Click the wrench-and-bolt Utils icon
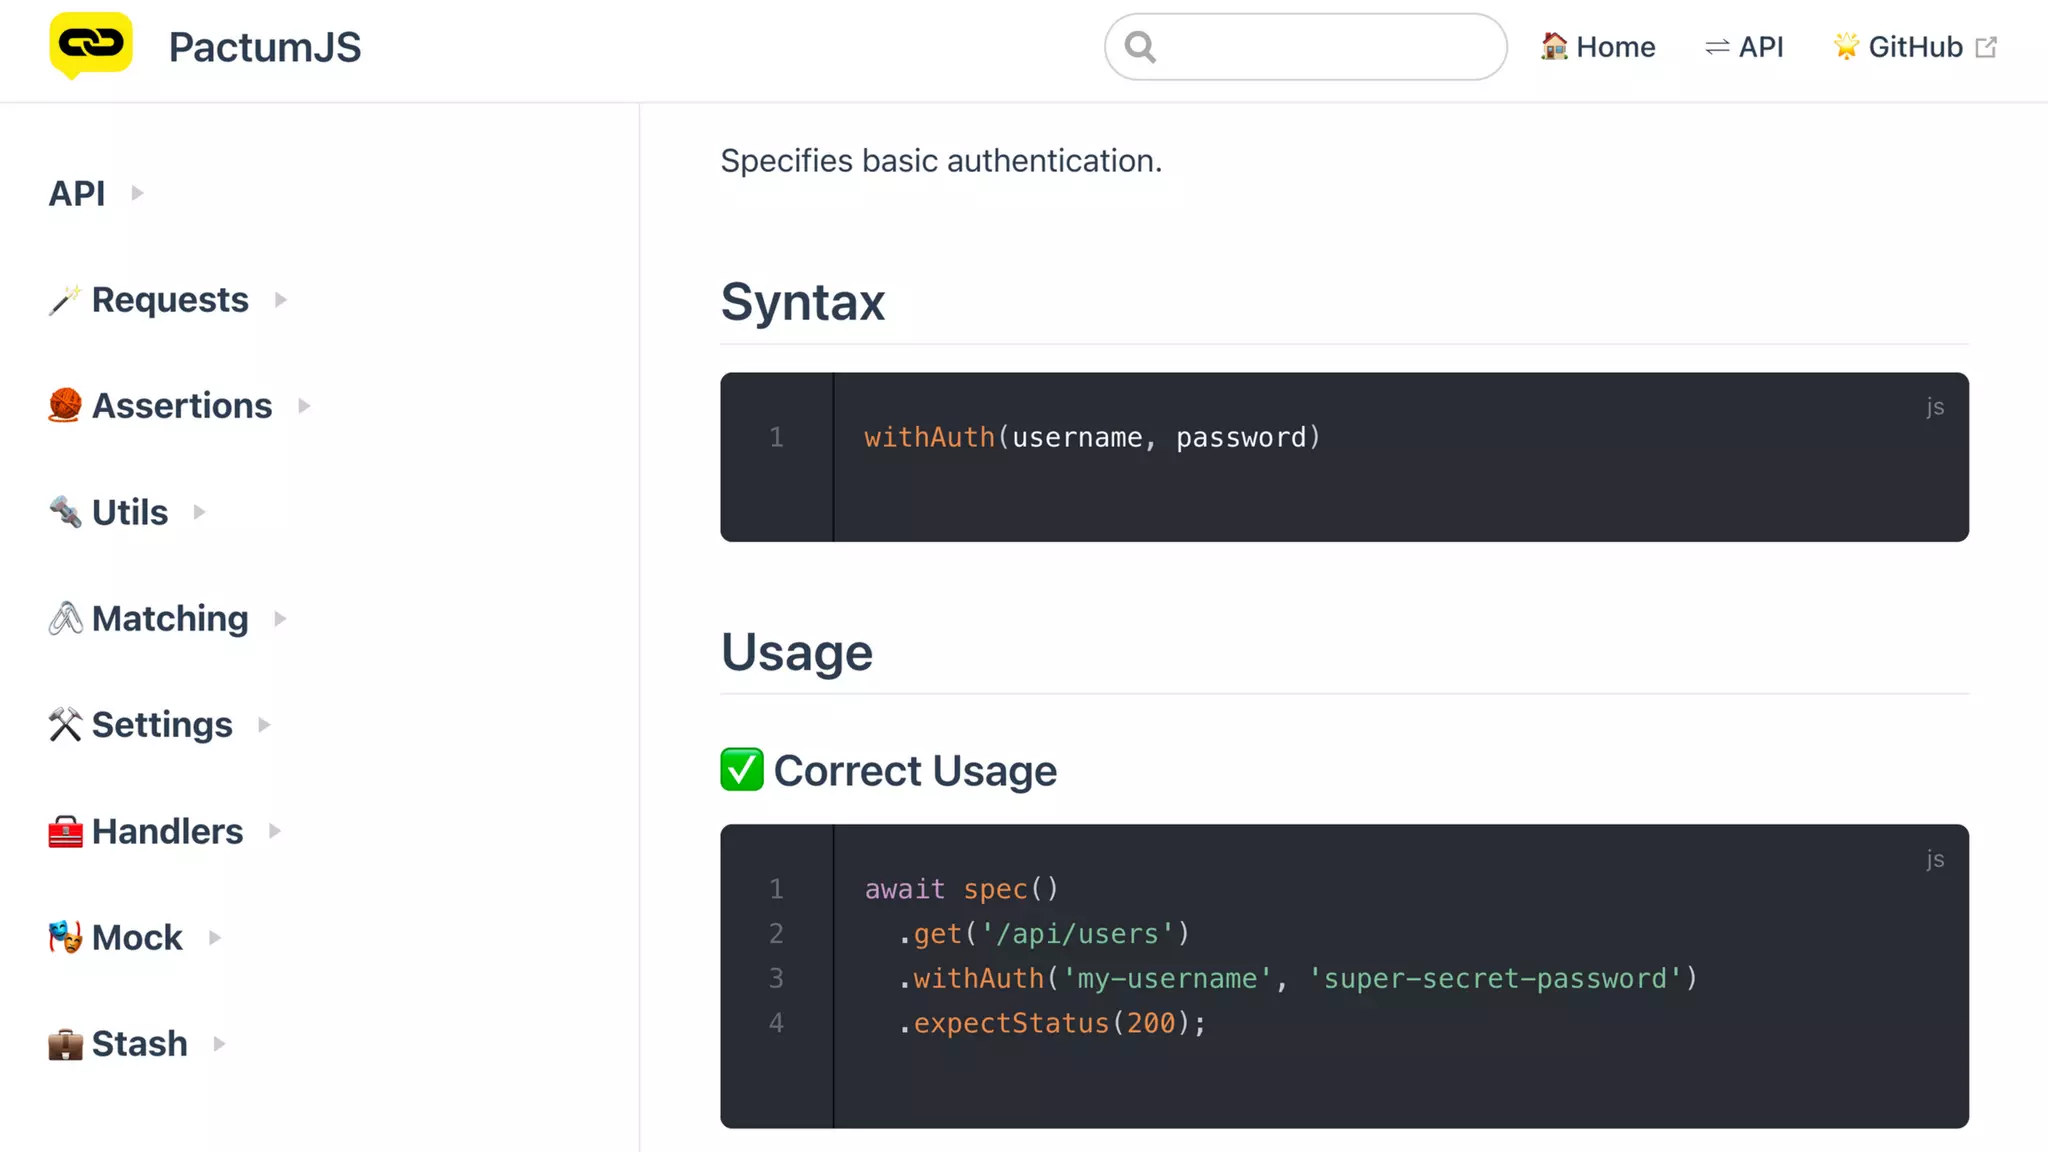The width and height of the screenshot is (2048, 1152). 65,512
